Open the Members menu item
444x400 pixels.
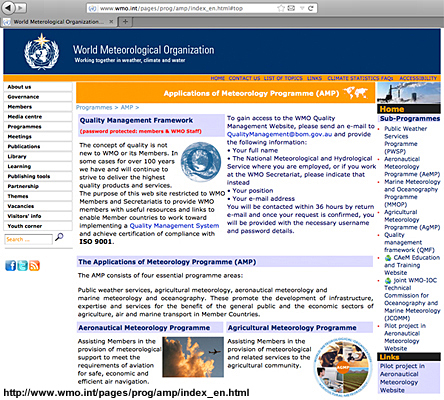click(x=38, y=107)
